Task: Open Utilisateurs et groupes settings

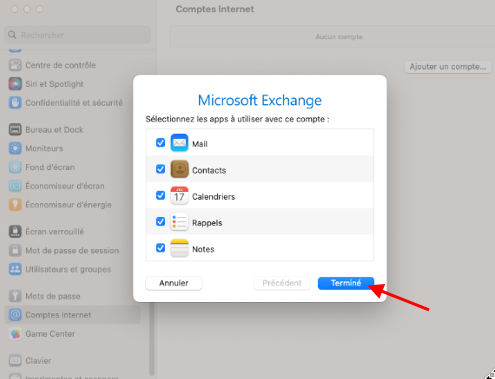Action: click(x=72, y=269)
